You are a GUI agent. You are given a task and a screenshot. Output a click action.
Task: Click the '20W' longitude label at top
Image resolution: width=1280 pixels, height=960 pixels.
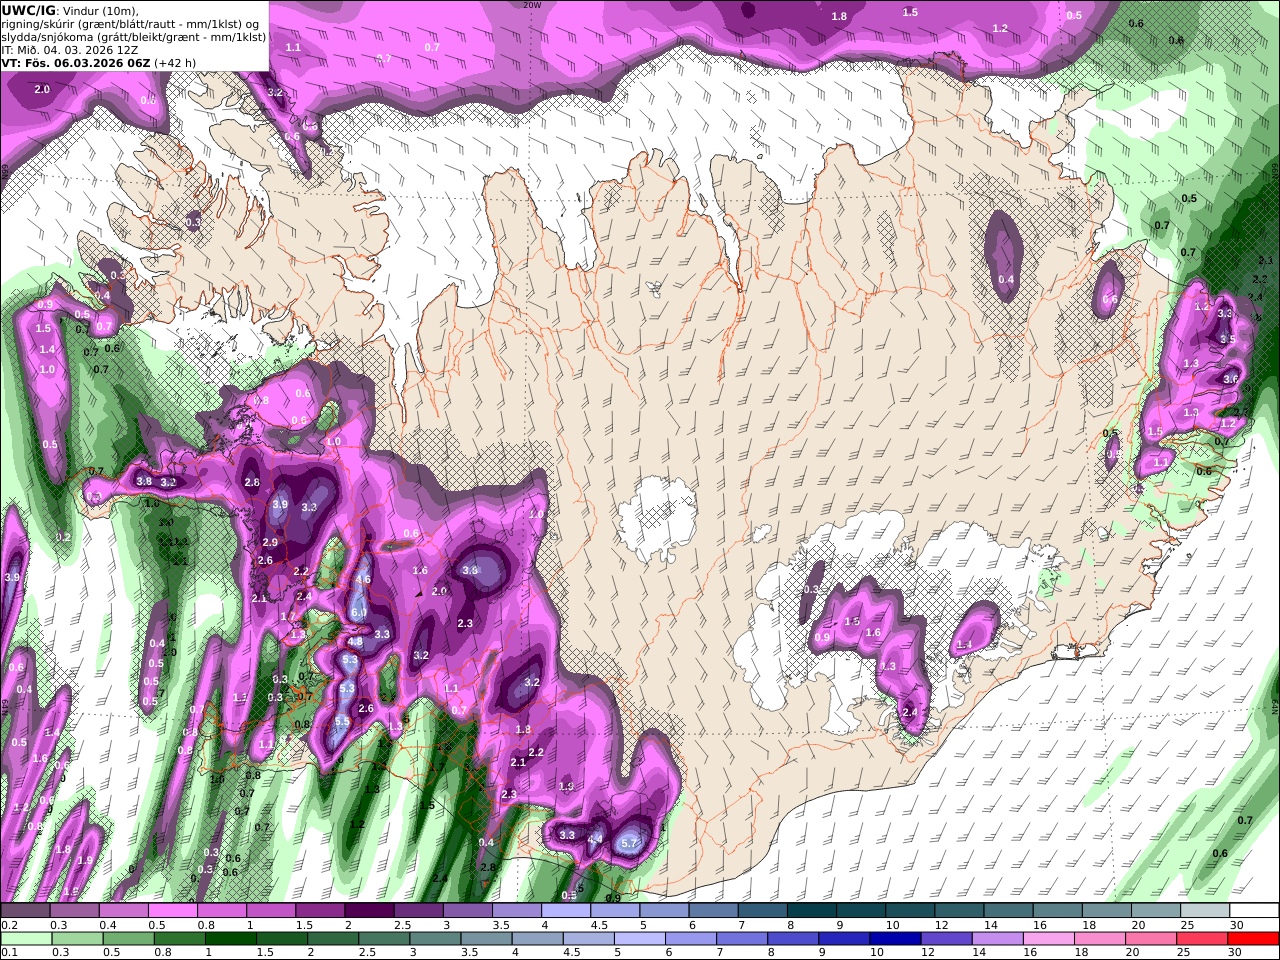[532, 4]
